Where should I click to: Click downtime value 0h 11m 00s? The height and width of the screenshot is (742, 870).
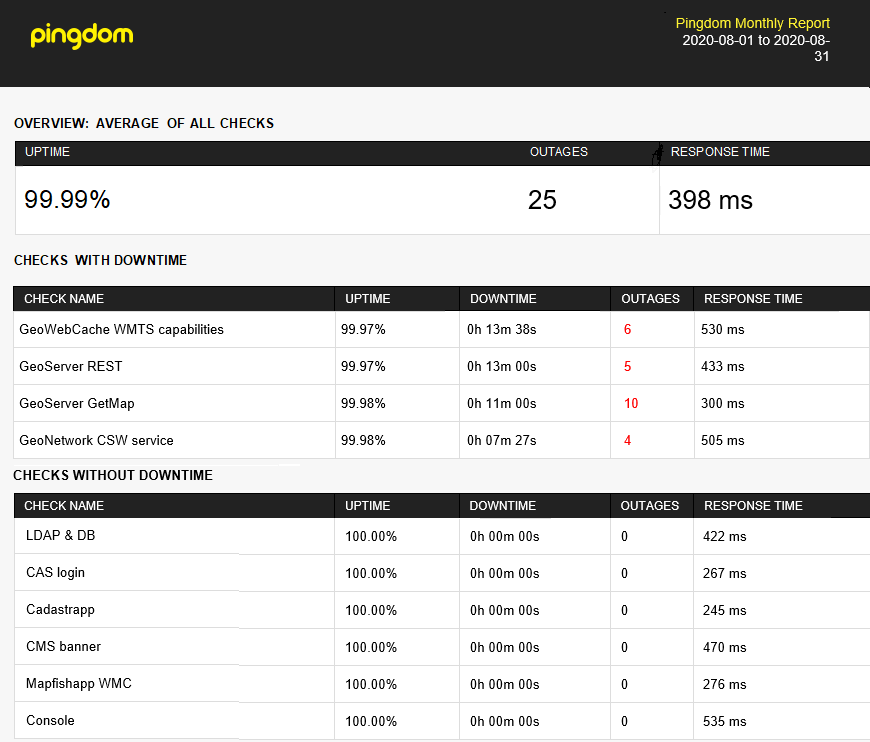502,403
